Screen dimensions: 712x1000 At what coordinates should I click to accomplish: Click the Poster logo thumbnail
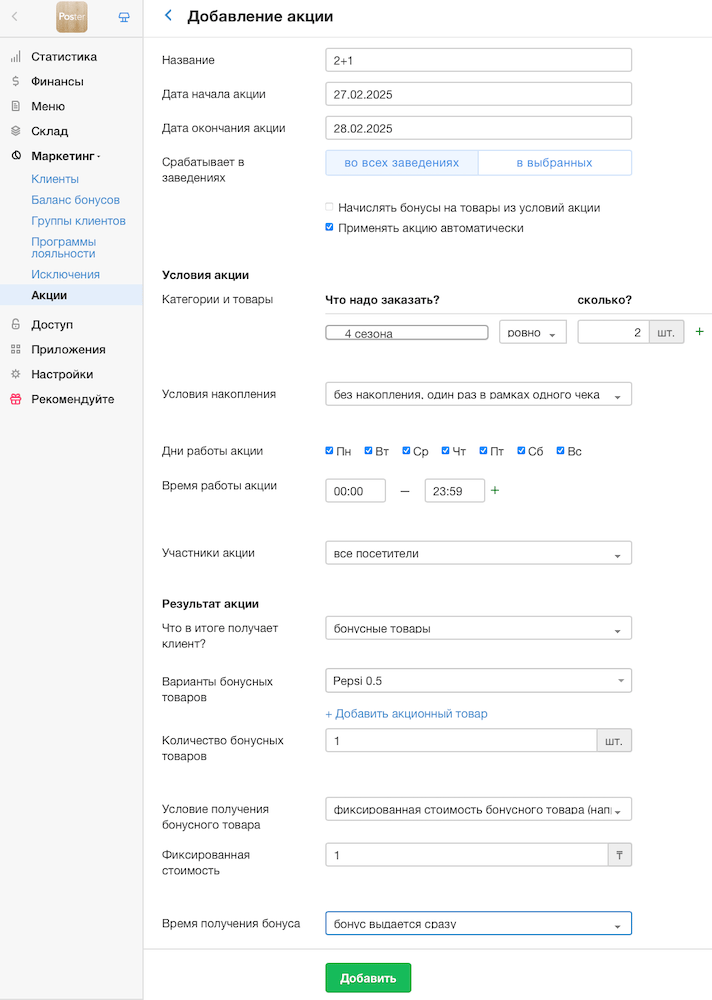[72, 17]
